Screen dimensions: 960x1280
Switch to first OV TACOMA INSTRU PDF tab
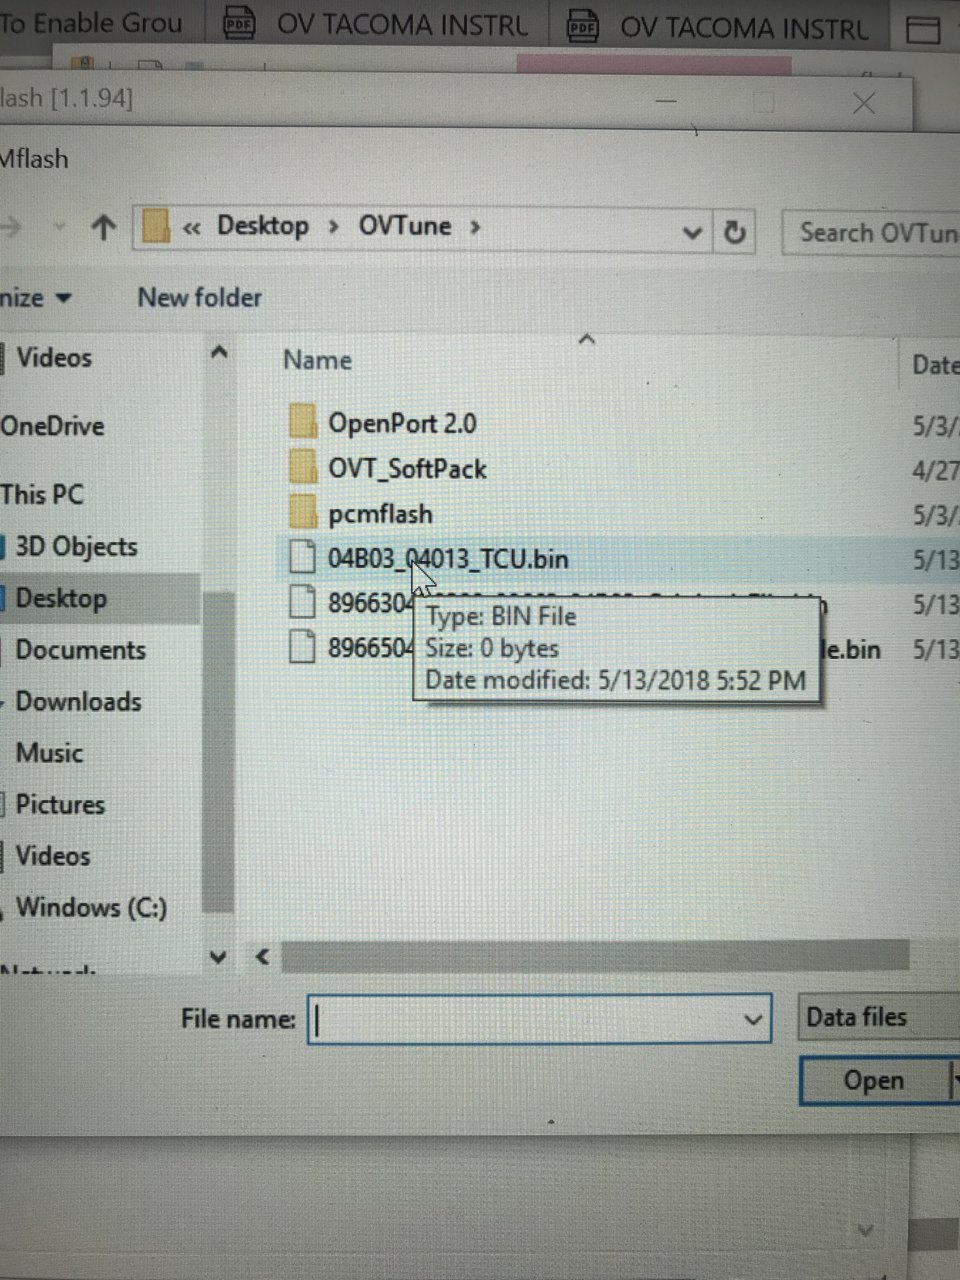tap(377, 25)
